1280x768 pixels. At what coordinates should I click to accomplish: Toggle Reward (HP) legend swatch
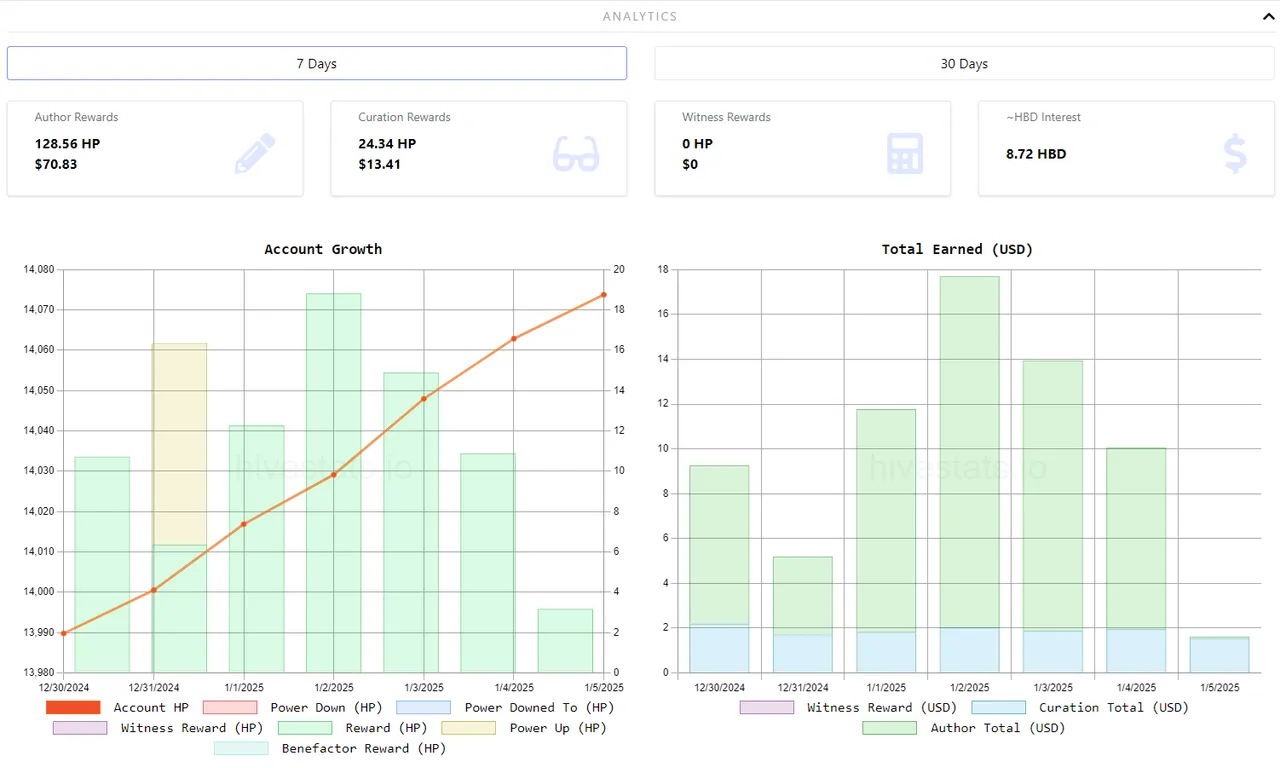(x=305, y=728)
